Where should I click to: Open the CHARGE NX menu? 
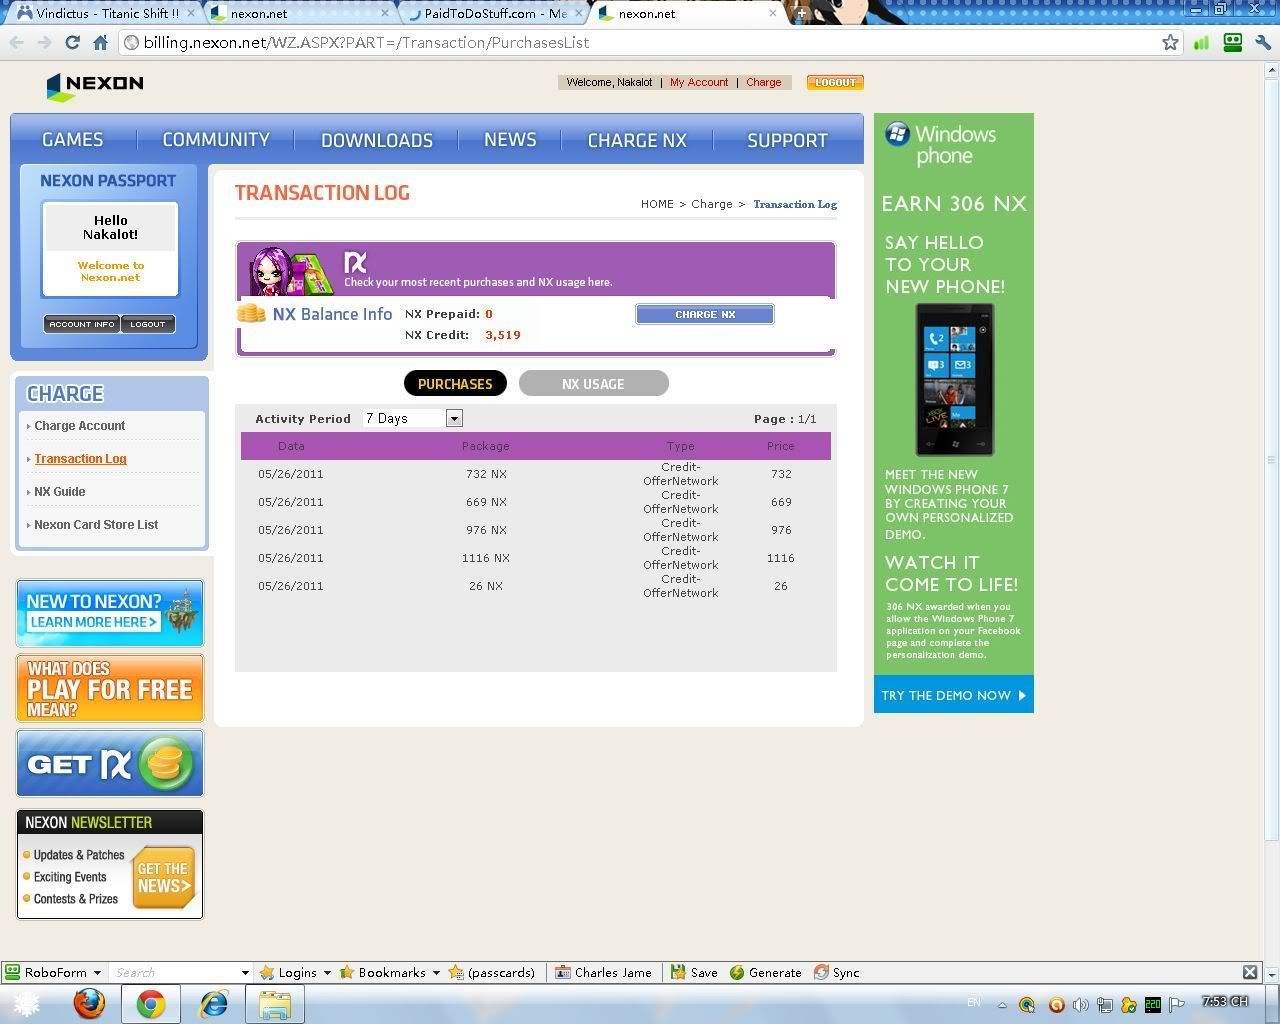pyautogui.click(x=637, y=140)
